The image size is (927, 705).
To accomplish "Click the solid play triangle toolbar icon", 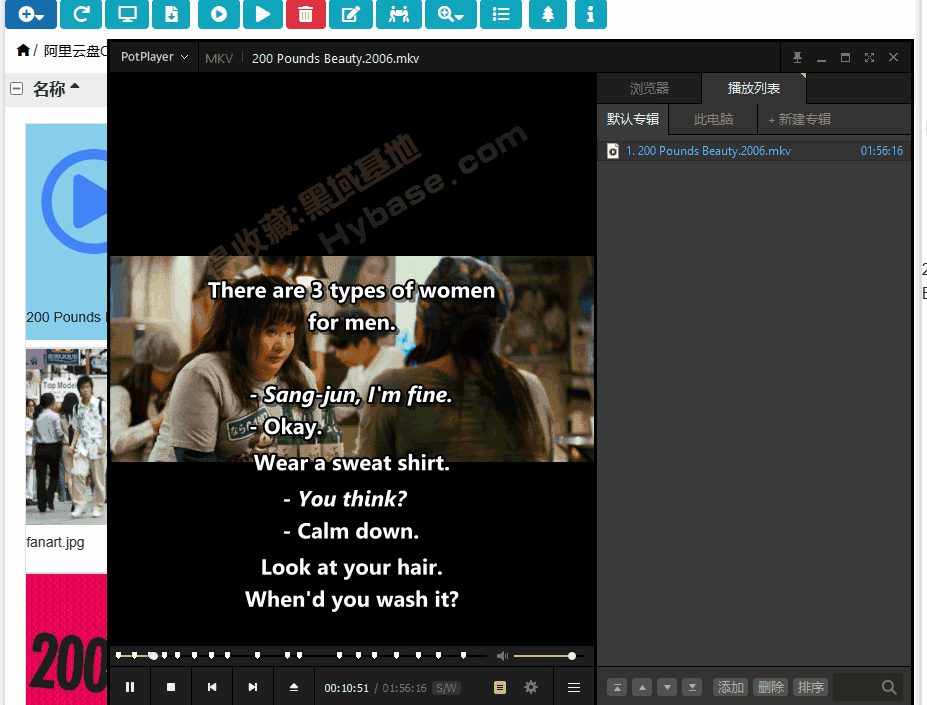I will [263, 14].
